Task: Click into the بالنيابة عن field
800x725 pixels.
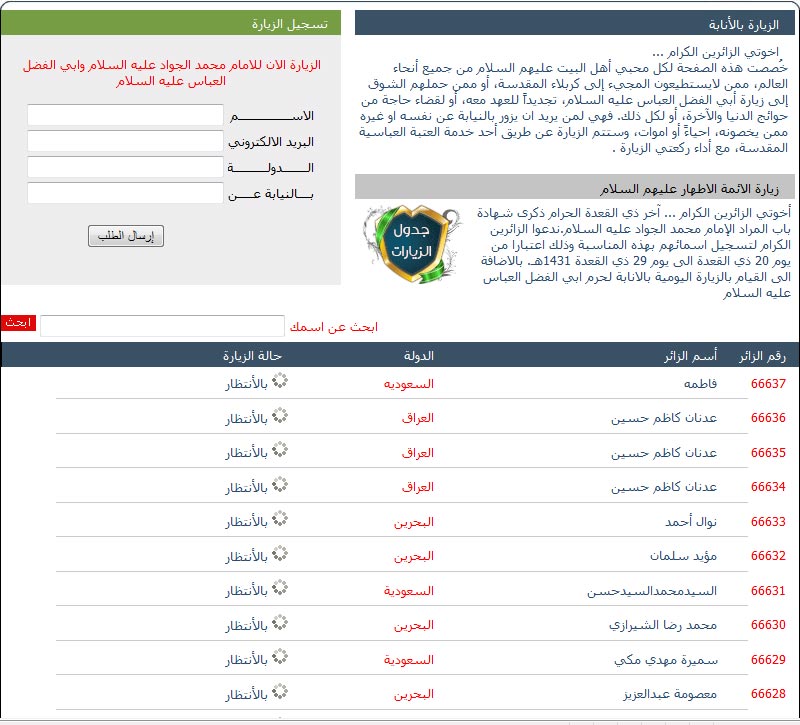Action: 125,193
